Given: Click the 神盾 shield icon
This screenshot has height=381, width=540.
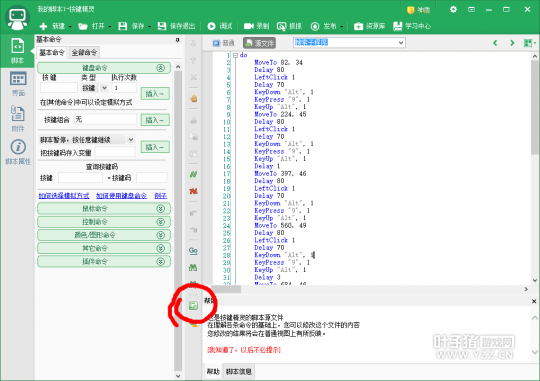Looking at the screenshot, I should pos(410,10).
